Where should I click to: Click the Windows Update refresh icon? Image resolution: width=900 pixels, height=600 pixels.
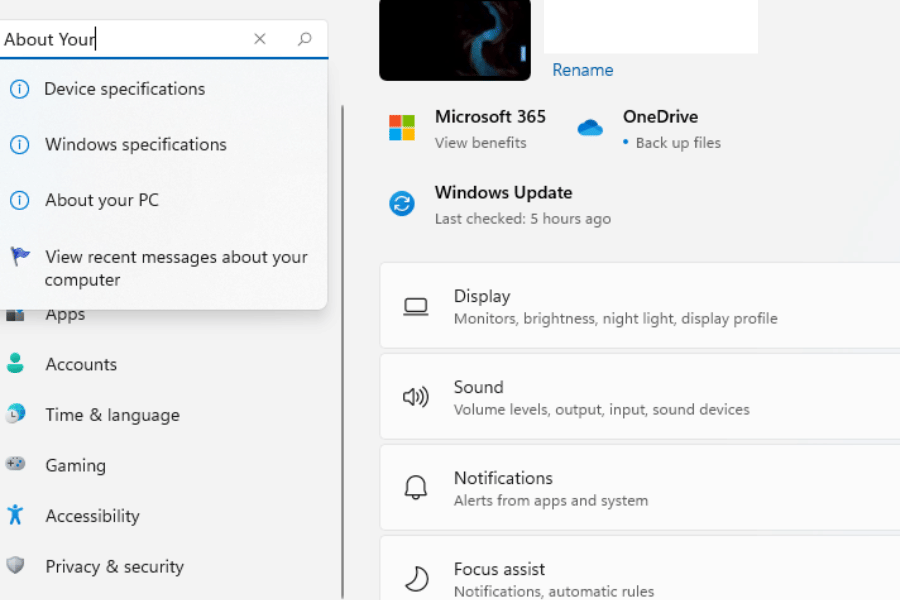pos(401,203)
